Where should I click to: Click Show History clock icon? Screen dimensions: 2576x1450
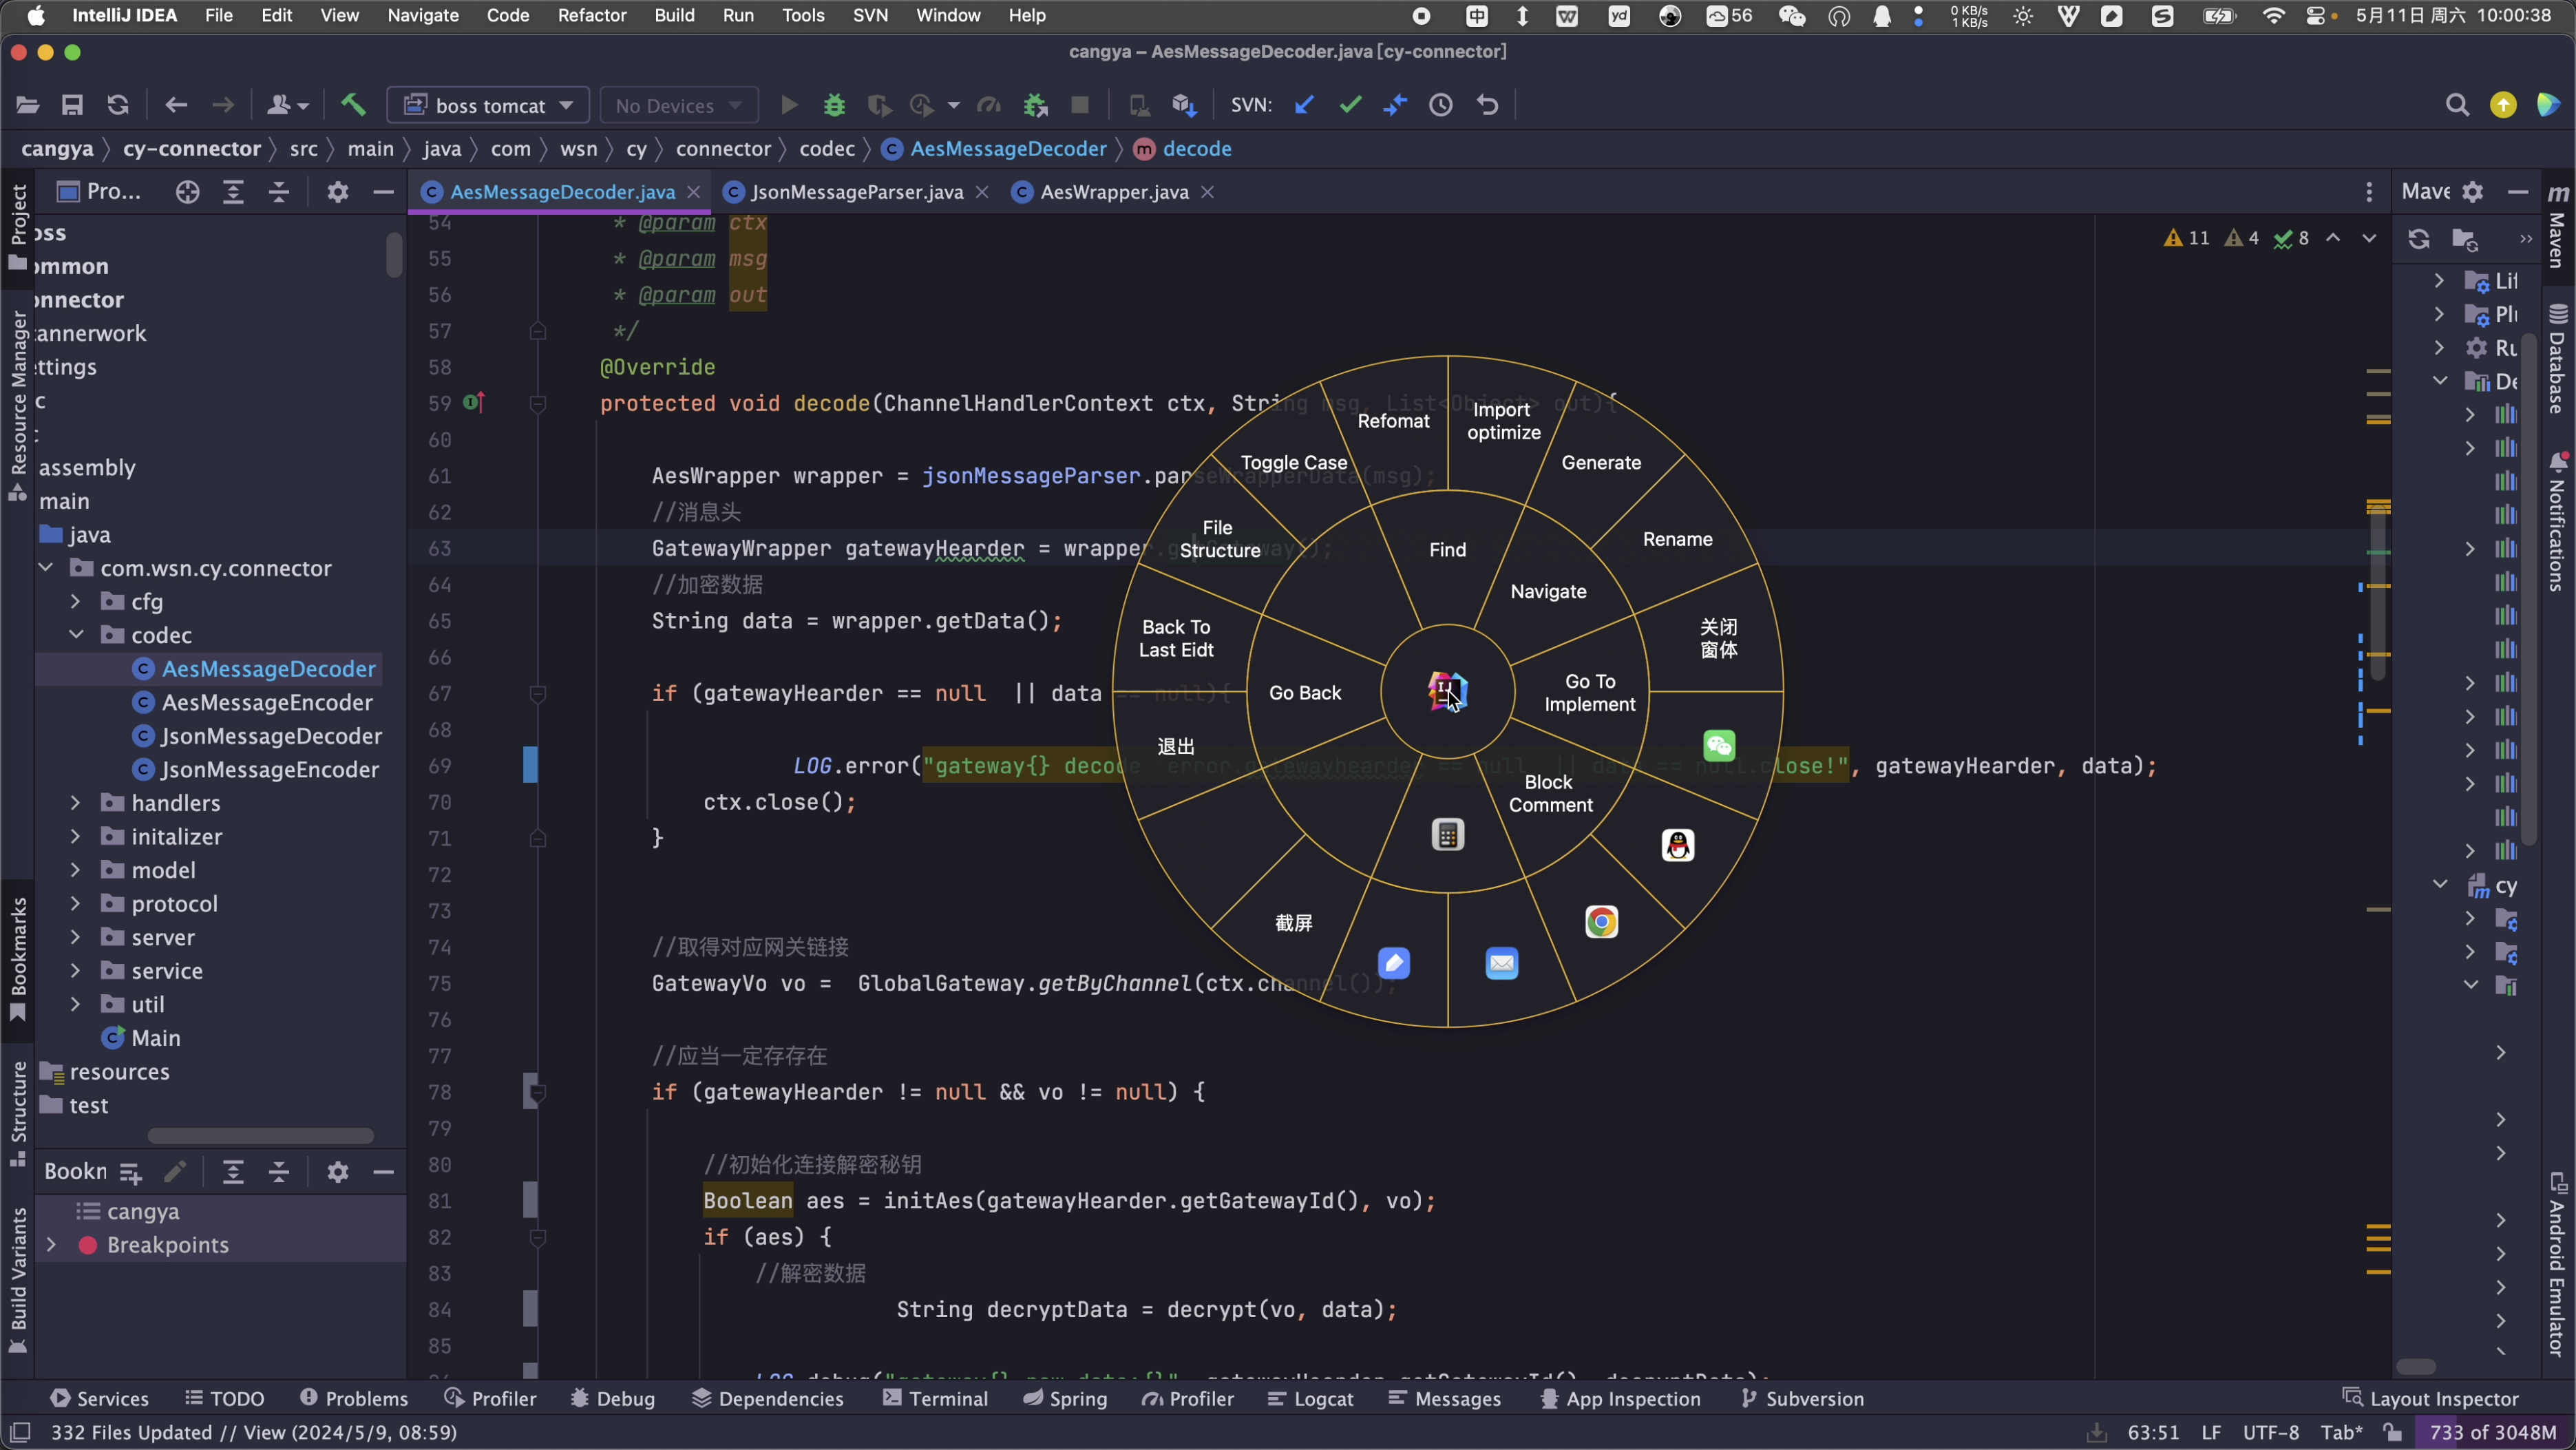[1440, 105]
